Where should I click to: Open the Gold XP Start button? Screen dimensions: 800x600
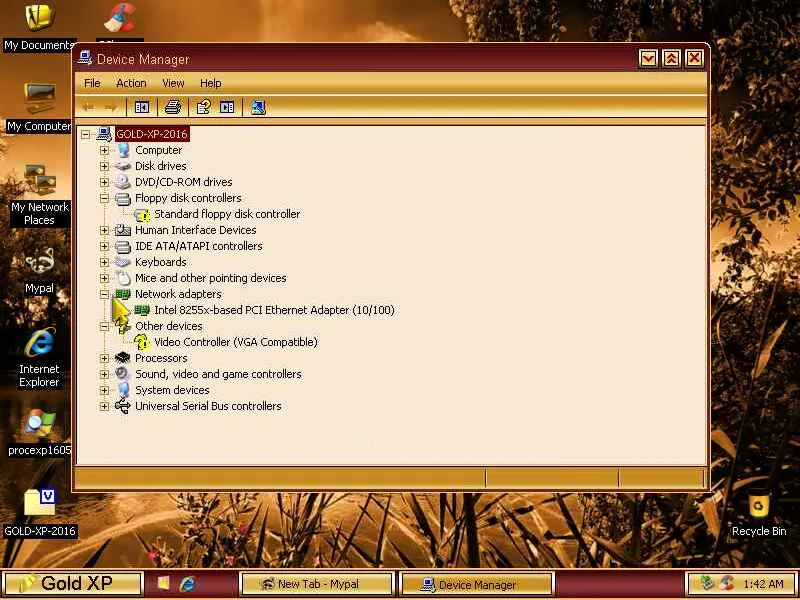[72, 584]
